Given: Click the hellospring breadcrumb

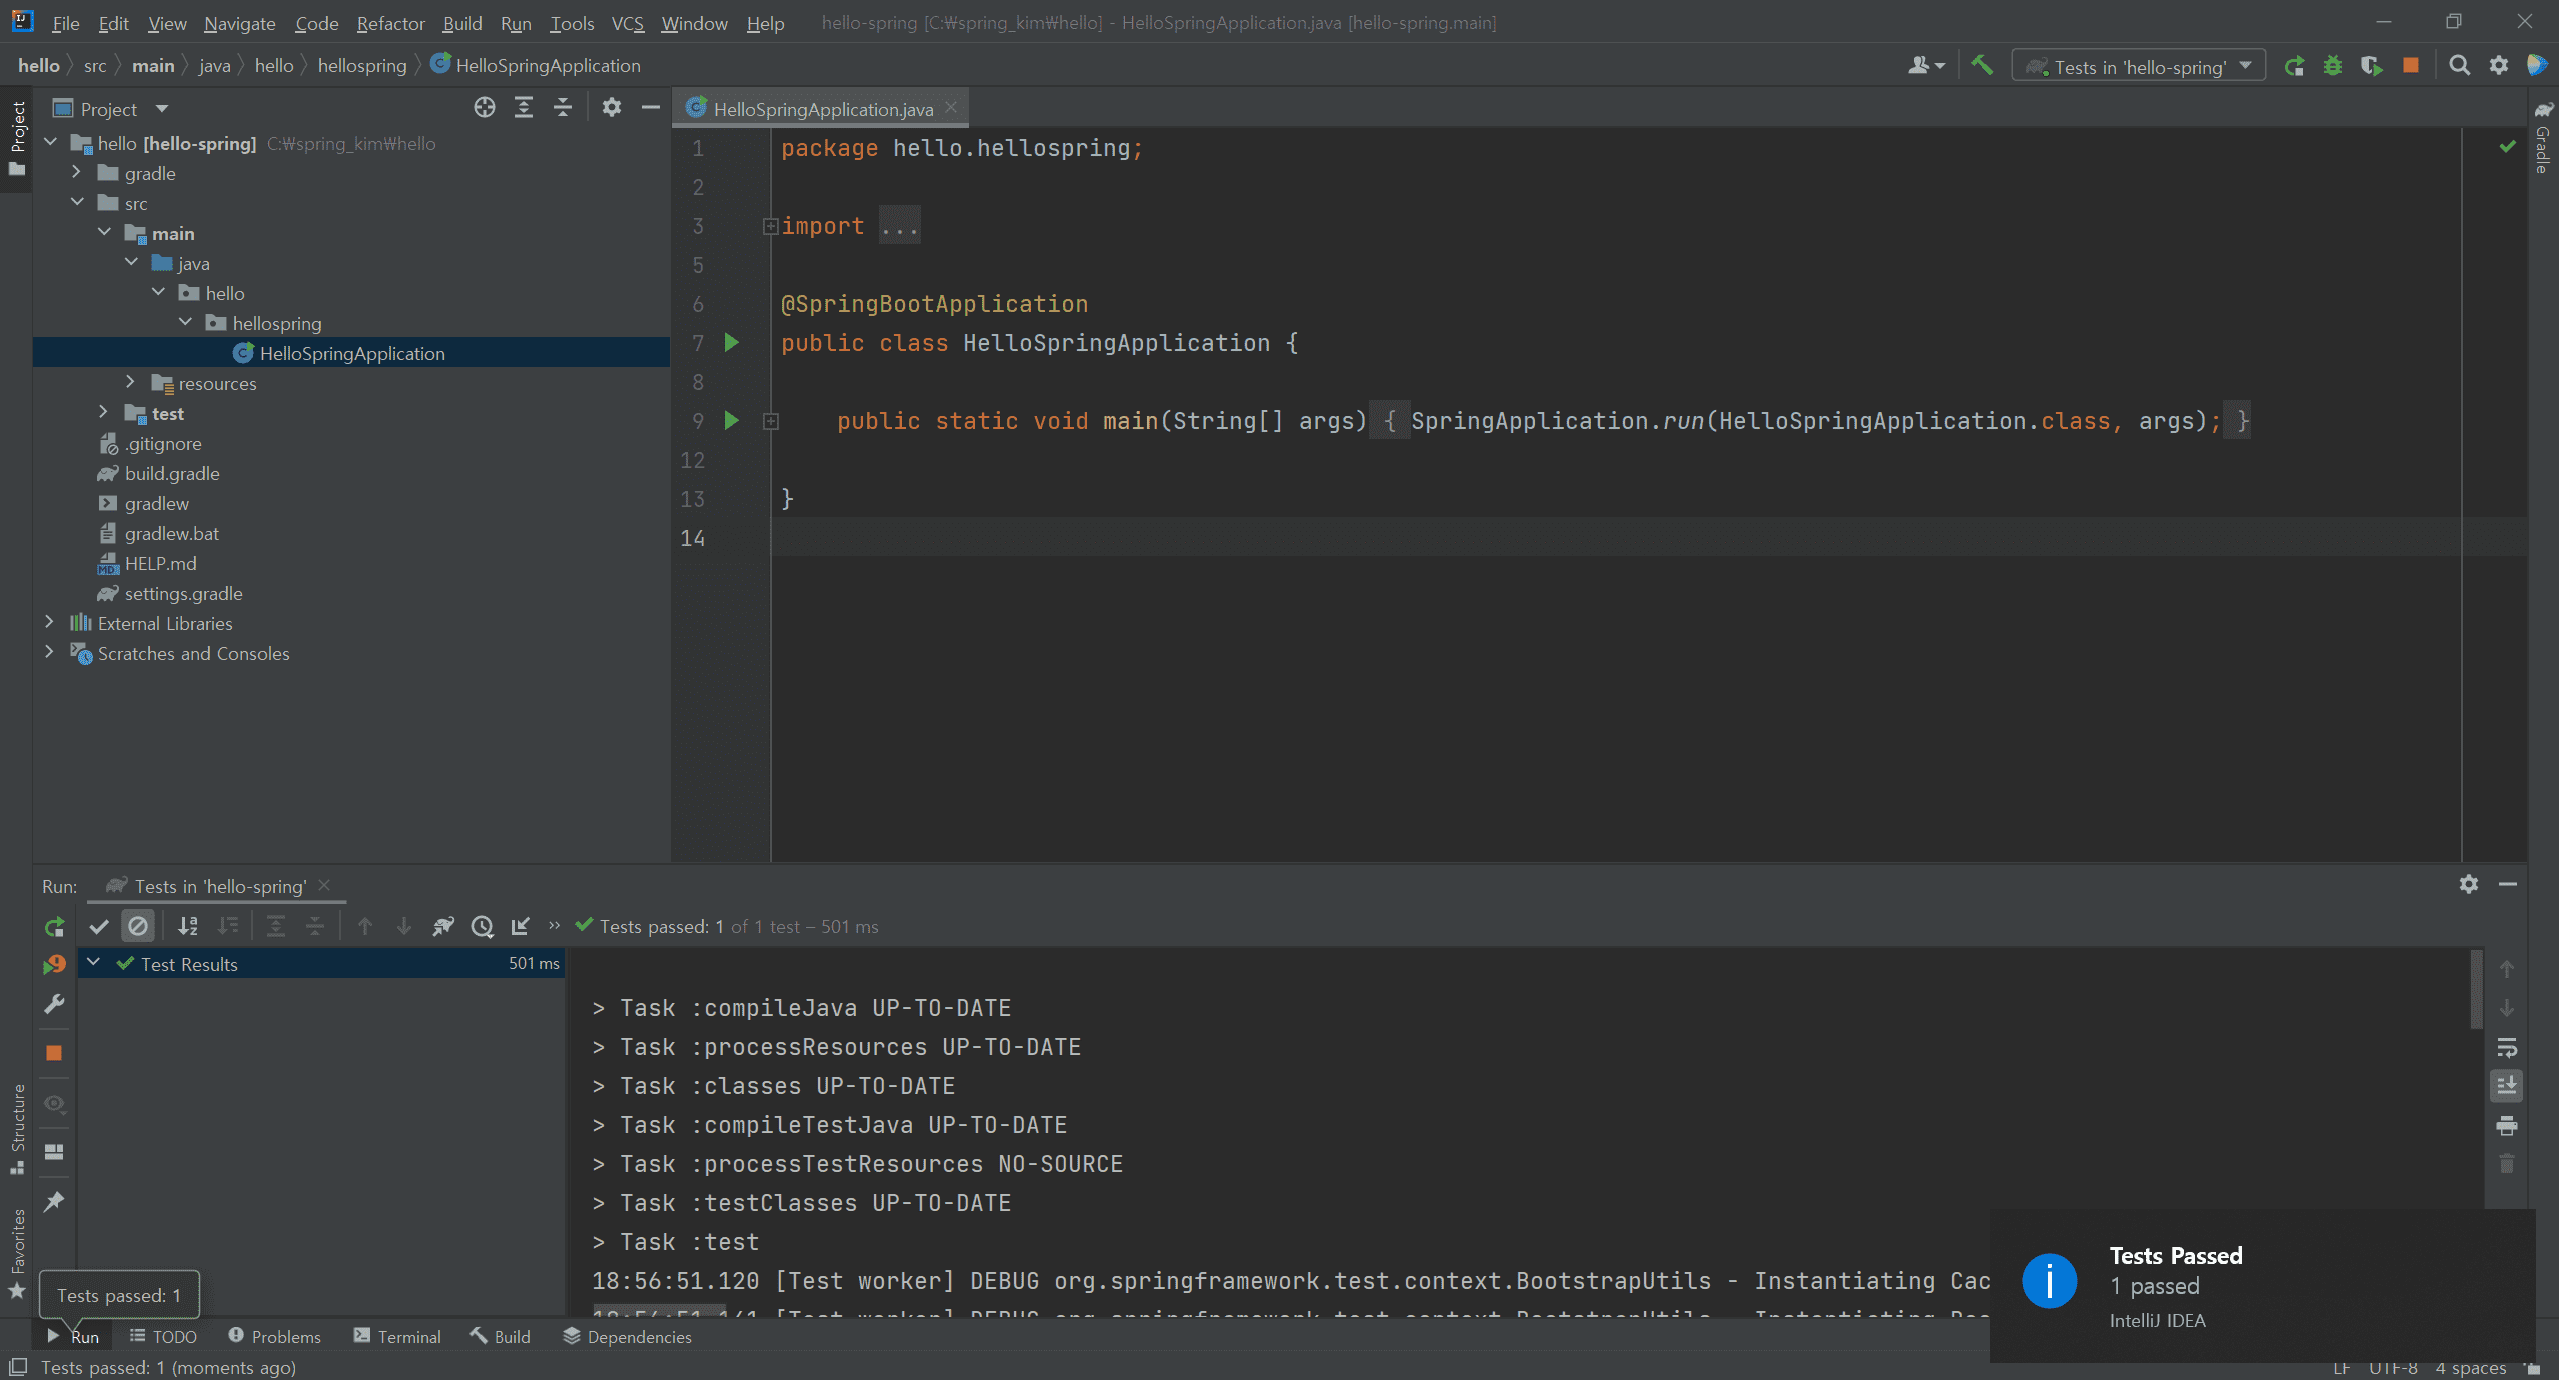Looking at the screenshot, I should 362,65.
